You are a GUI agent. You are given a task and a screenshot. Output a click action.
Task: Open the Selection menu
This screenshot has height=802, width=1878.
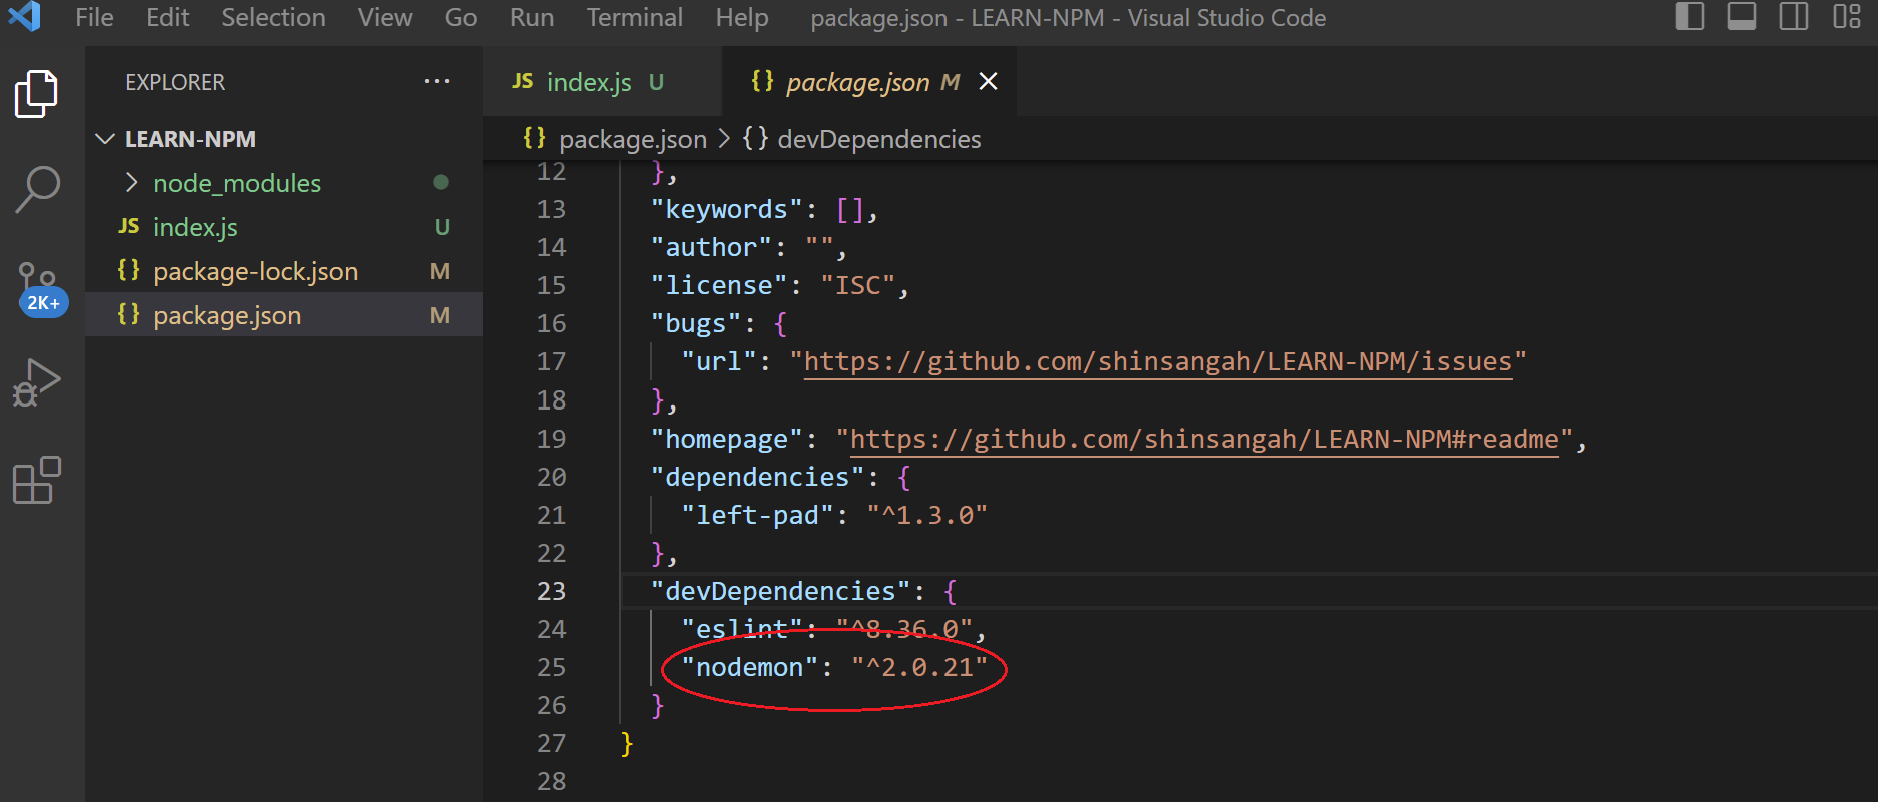tap(273, 17)
